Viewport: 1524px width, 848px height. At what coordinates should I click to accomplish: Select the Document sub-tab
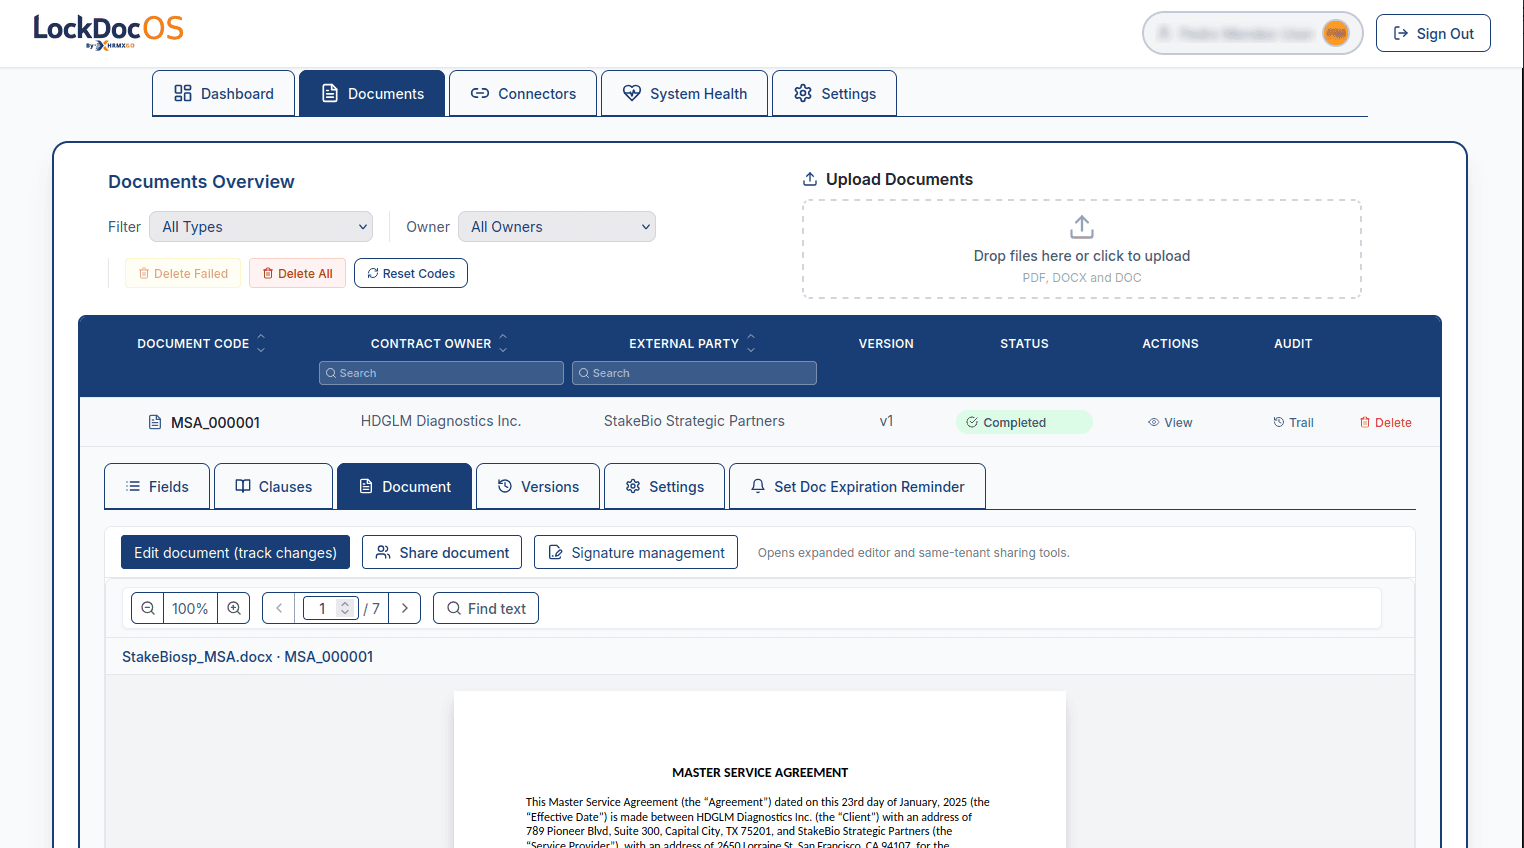[404, 486]
